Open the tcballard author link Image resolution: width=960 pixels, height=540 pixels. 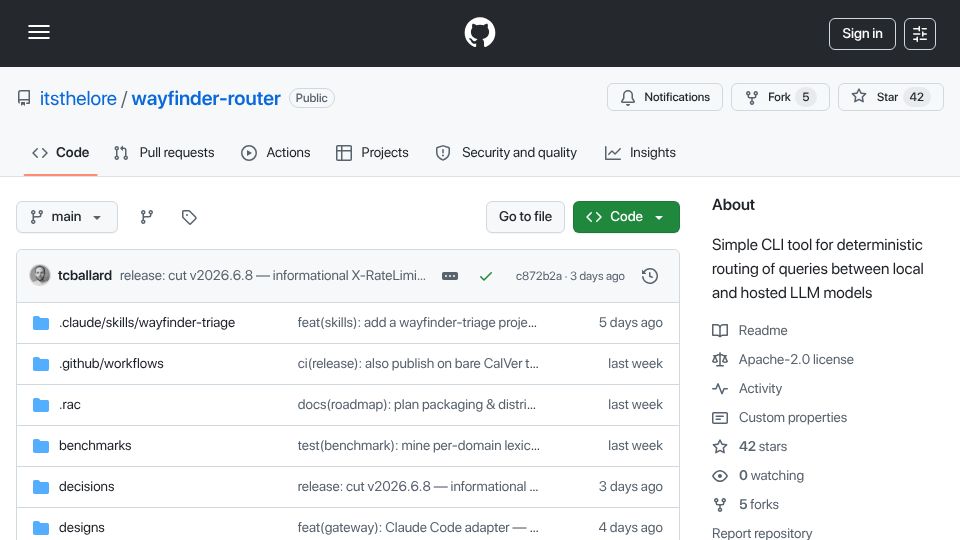point(84,276)
